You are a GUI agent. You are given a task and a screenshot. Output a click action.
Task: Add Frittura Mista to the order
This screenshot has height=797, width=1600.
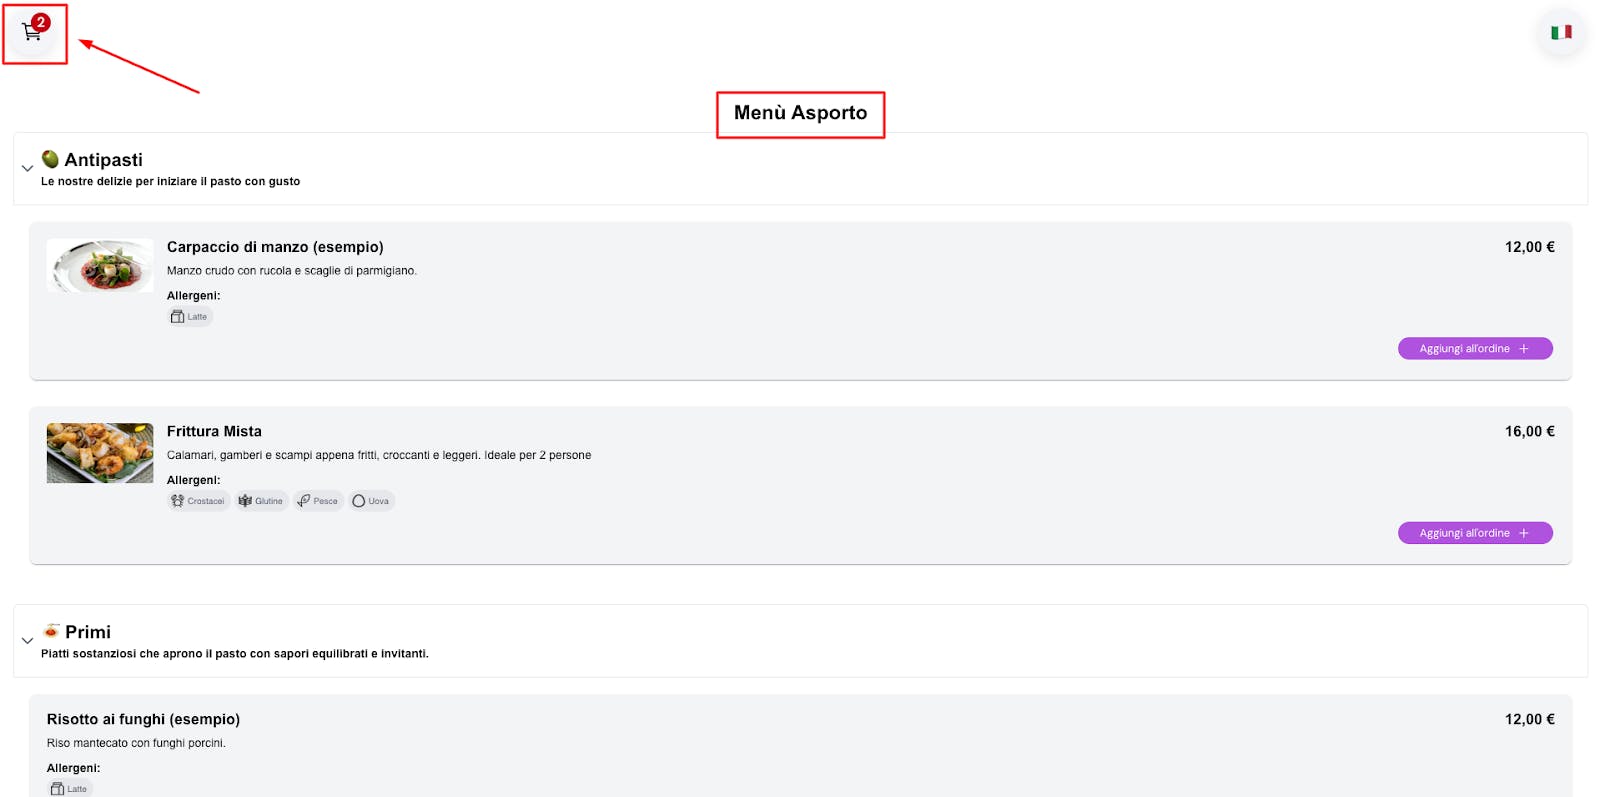coord(1474,533)
